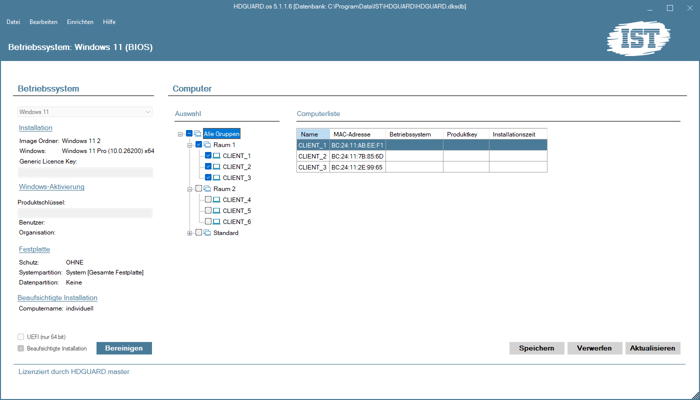Image resolution: width=700 pixels, height=400 pixels.
Task: Click the Produktschlüssel input field
Action: point(85,213)
